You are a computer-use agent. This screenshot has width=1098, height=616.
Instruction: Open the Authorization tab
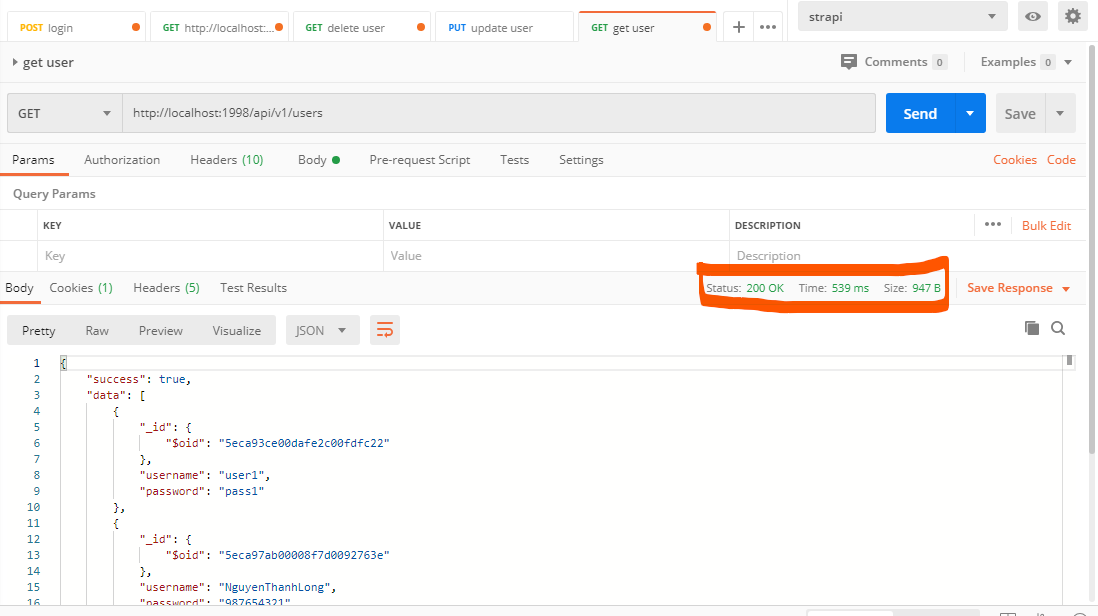(x=122, y=160)
